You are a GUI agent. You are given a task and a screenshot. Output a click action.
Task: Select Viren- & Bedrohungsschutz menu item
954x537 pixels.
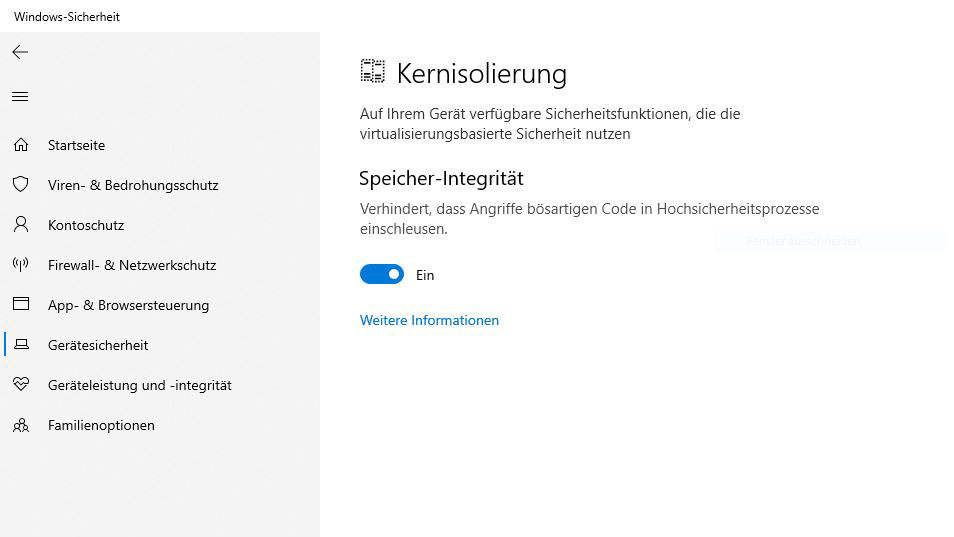[133, 185]
